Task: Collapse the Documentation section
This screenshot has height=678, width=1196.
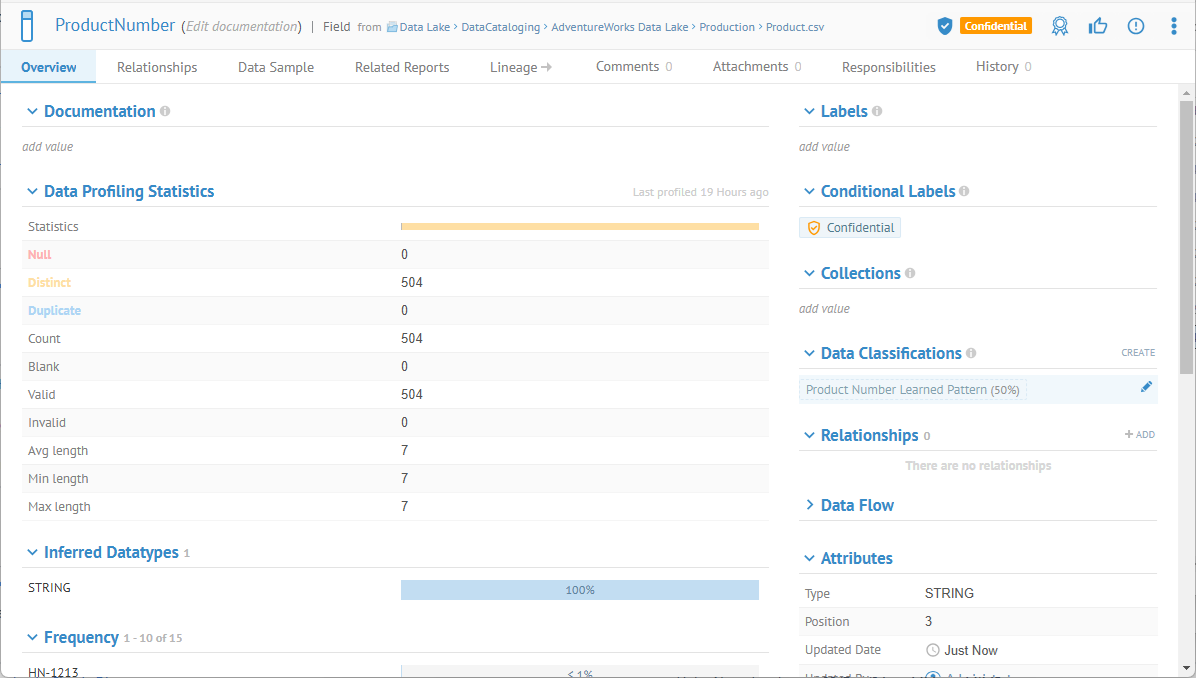Action: (x=32, y=112)
